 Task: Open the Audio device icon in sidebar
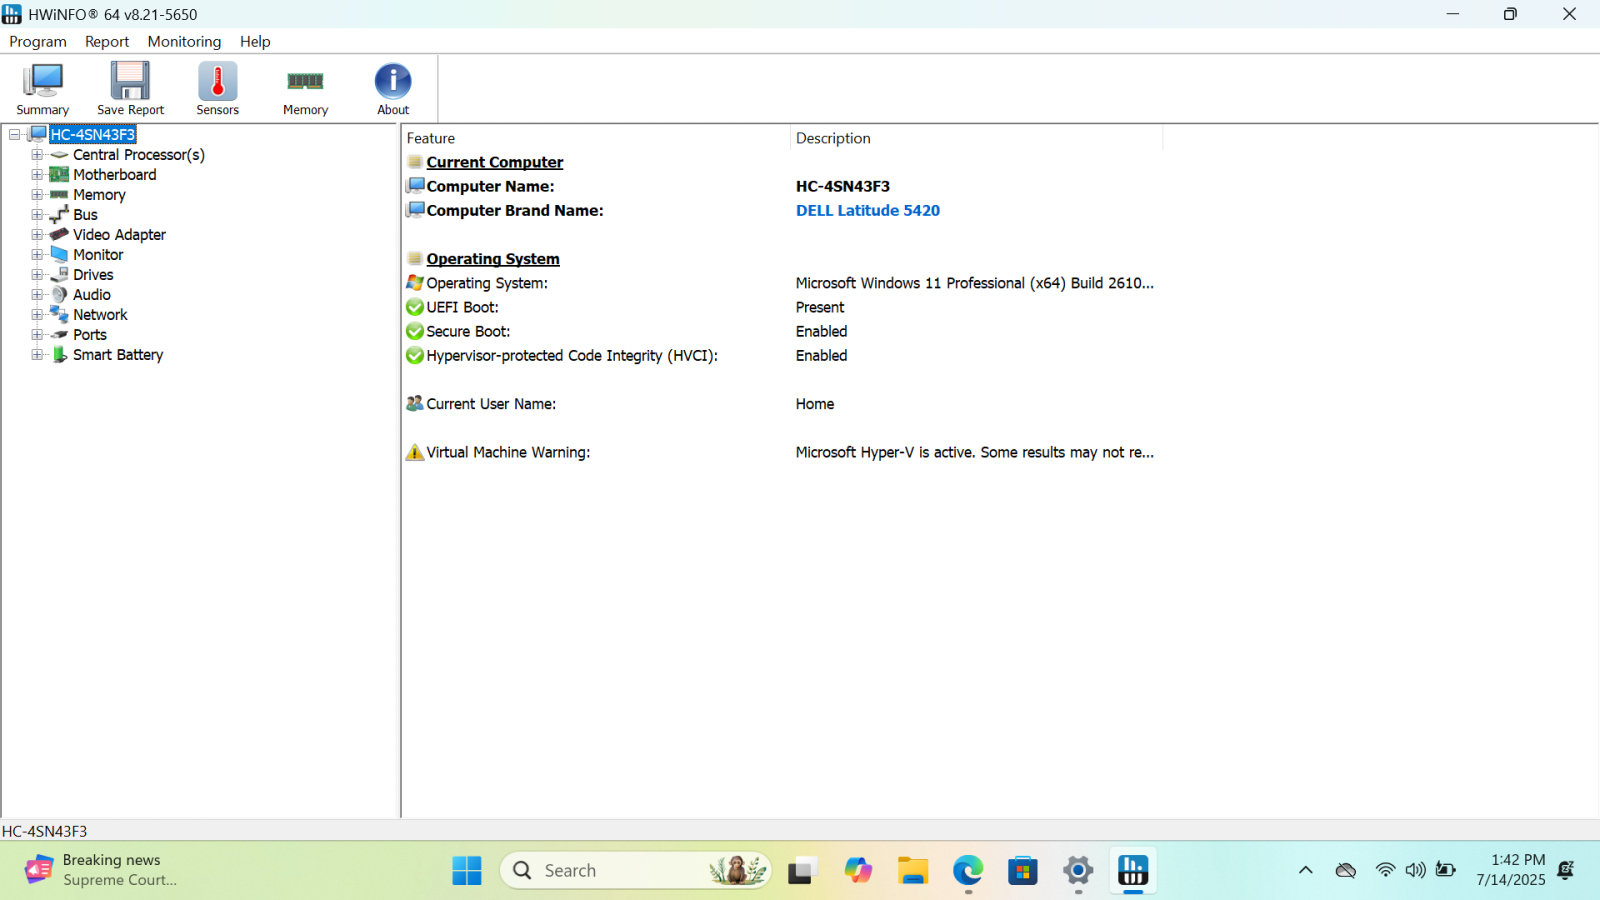pos(59,294)
